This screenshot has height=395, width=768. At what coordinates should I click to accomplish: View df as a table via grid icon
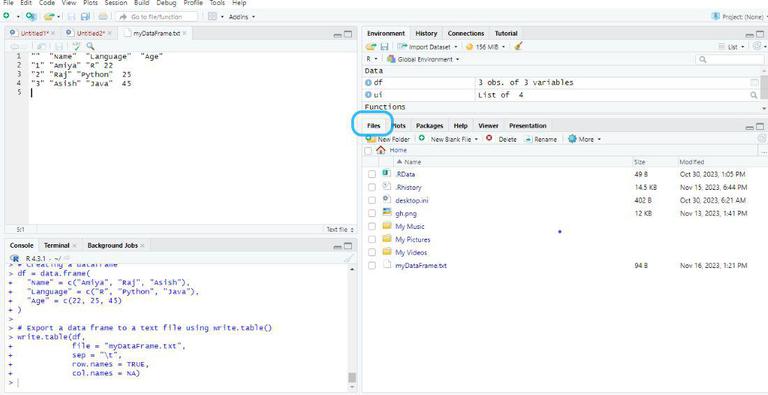click(x=754, y=83)
